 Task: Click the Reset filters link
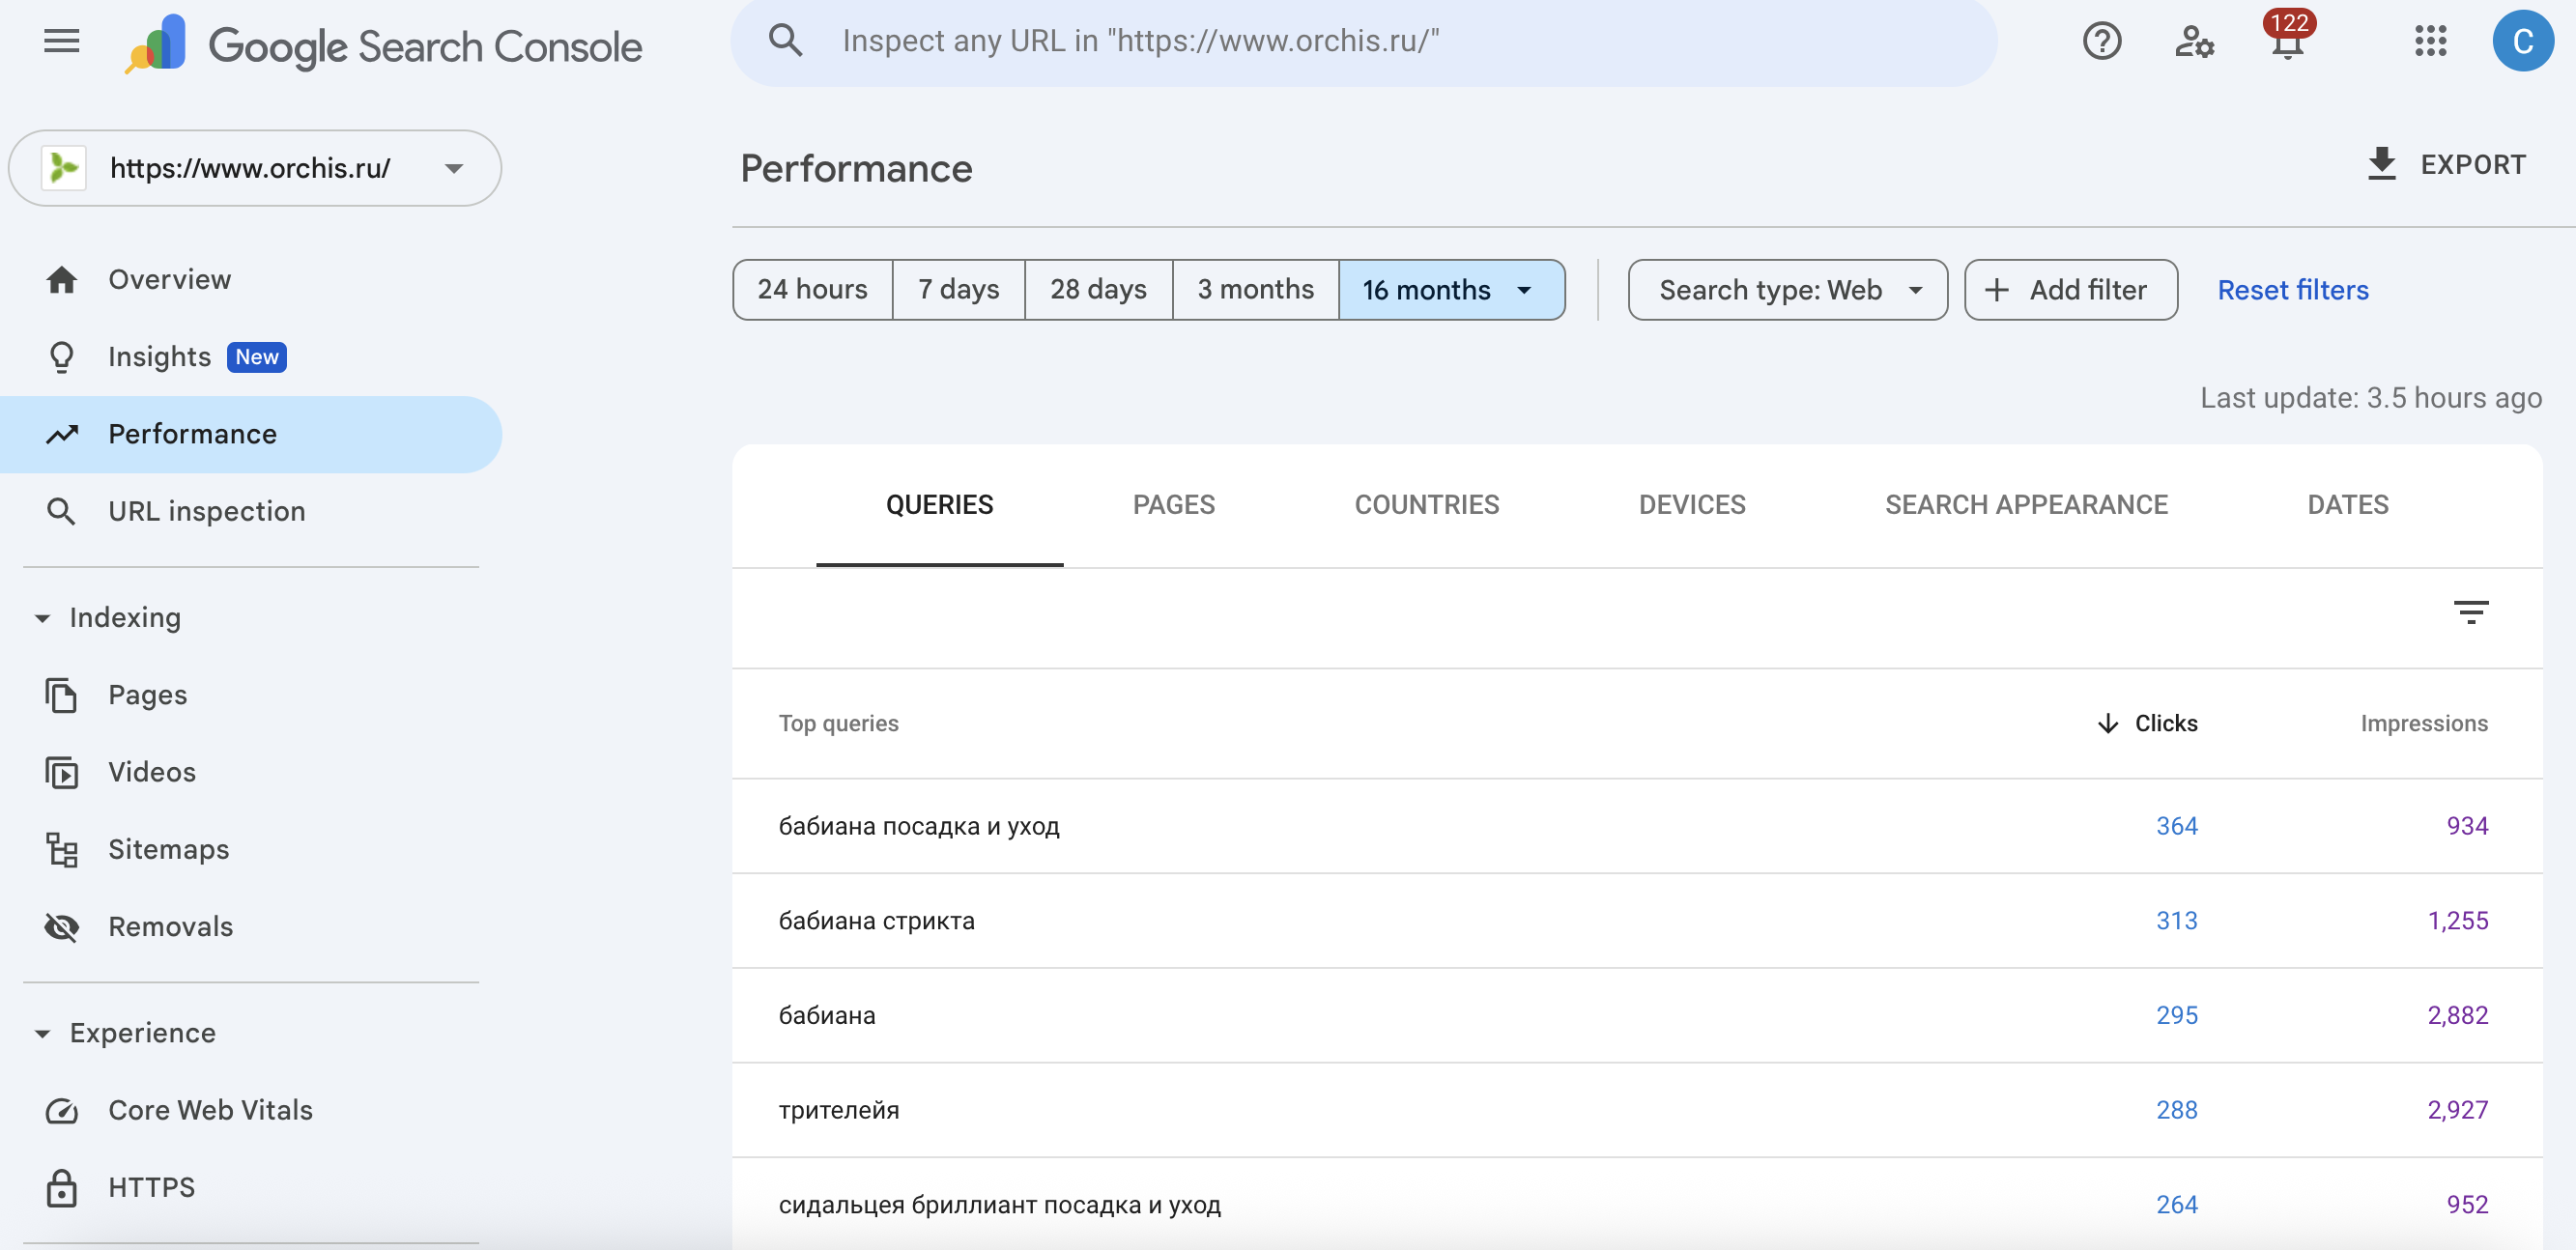coord(2292,290)
